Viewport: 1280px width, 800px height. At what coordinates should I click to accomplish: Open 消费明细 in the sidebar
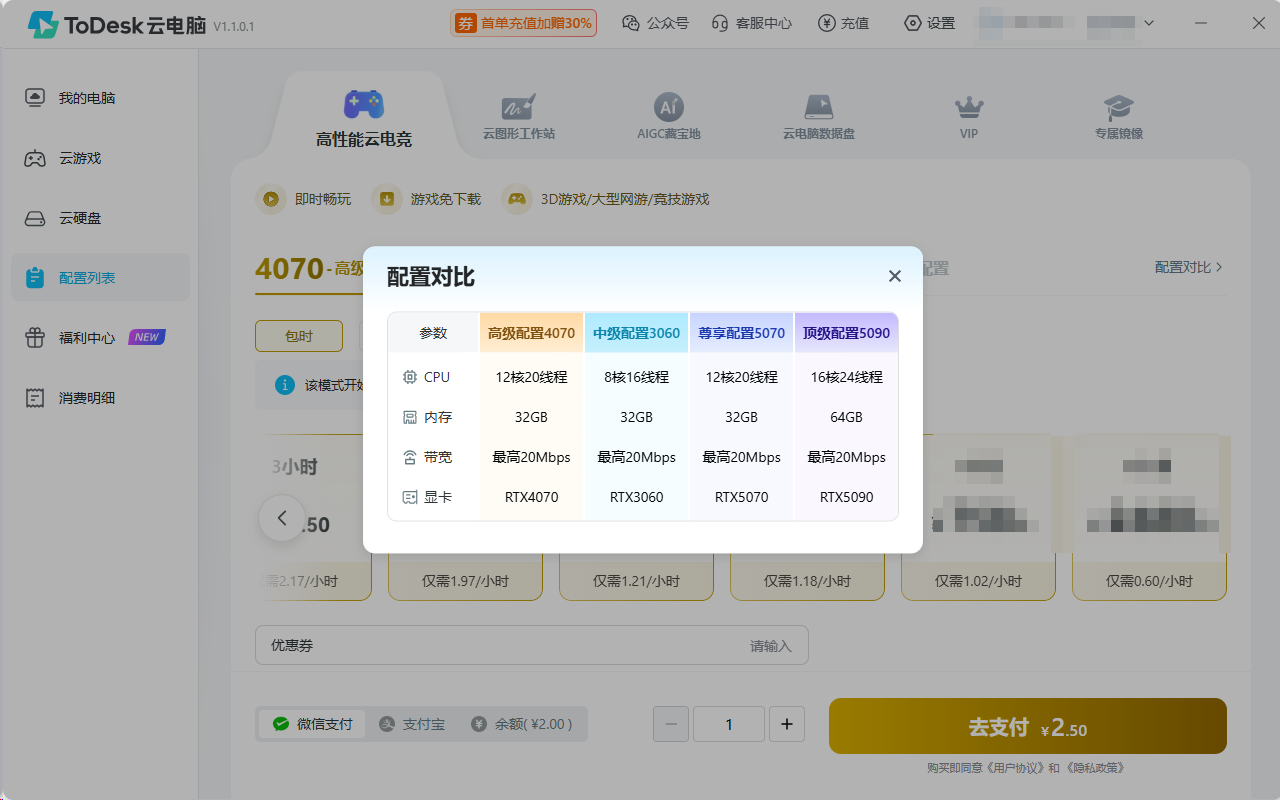[x=100, y=397]
